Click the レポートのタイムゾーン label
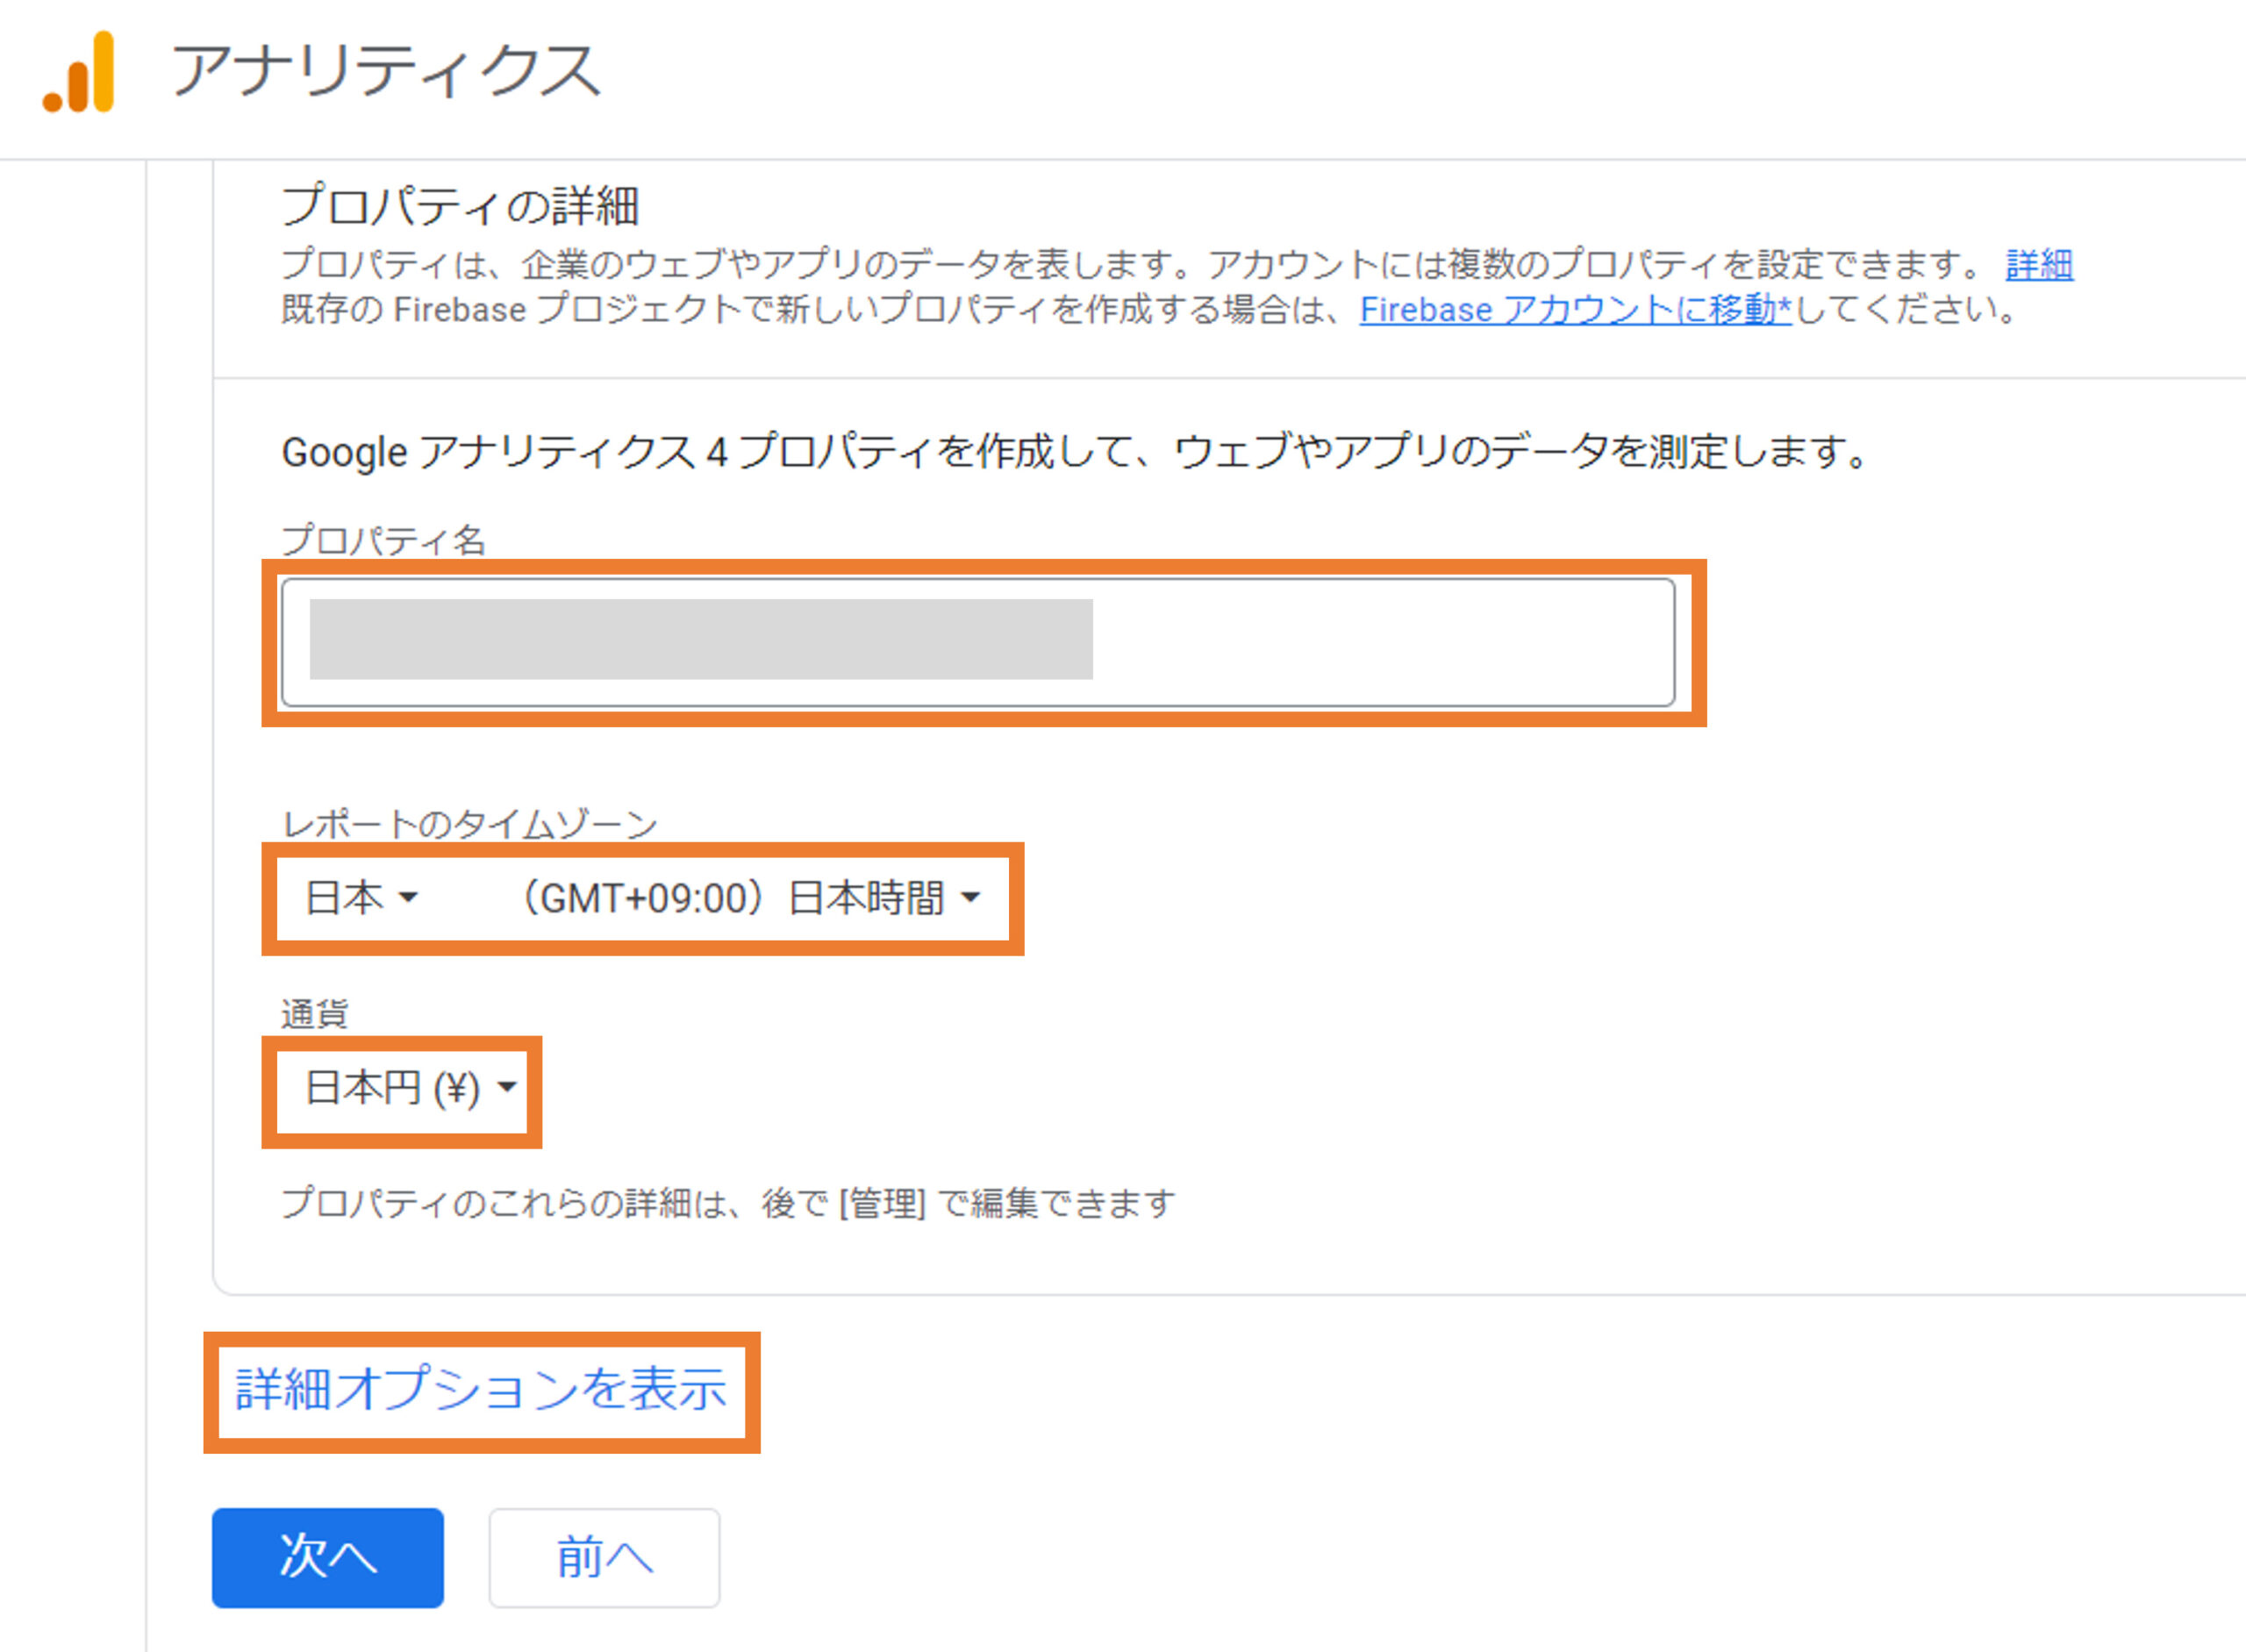 tap(469, 825)
